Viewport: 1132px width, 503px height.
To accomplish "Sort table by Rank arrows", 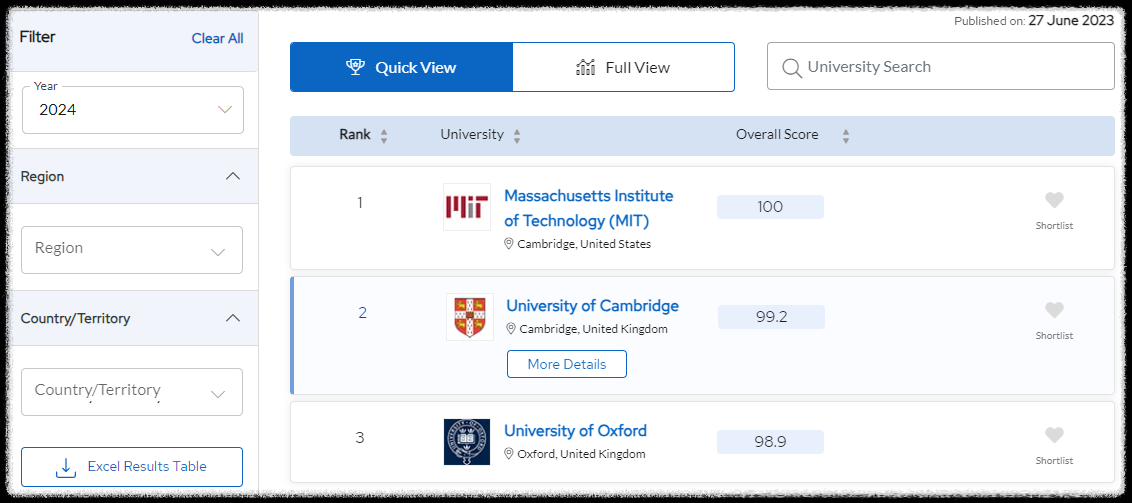I will click(x=384, y=136).
